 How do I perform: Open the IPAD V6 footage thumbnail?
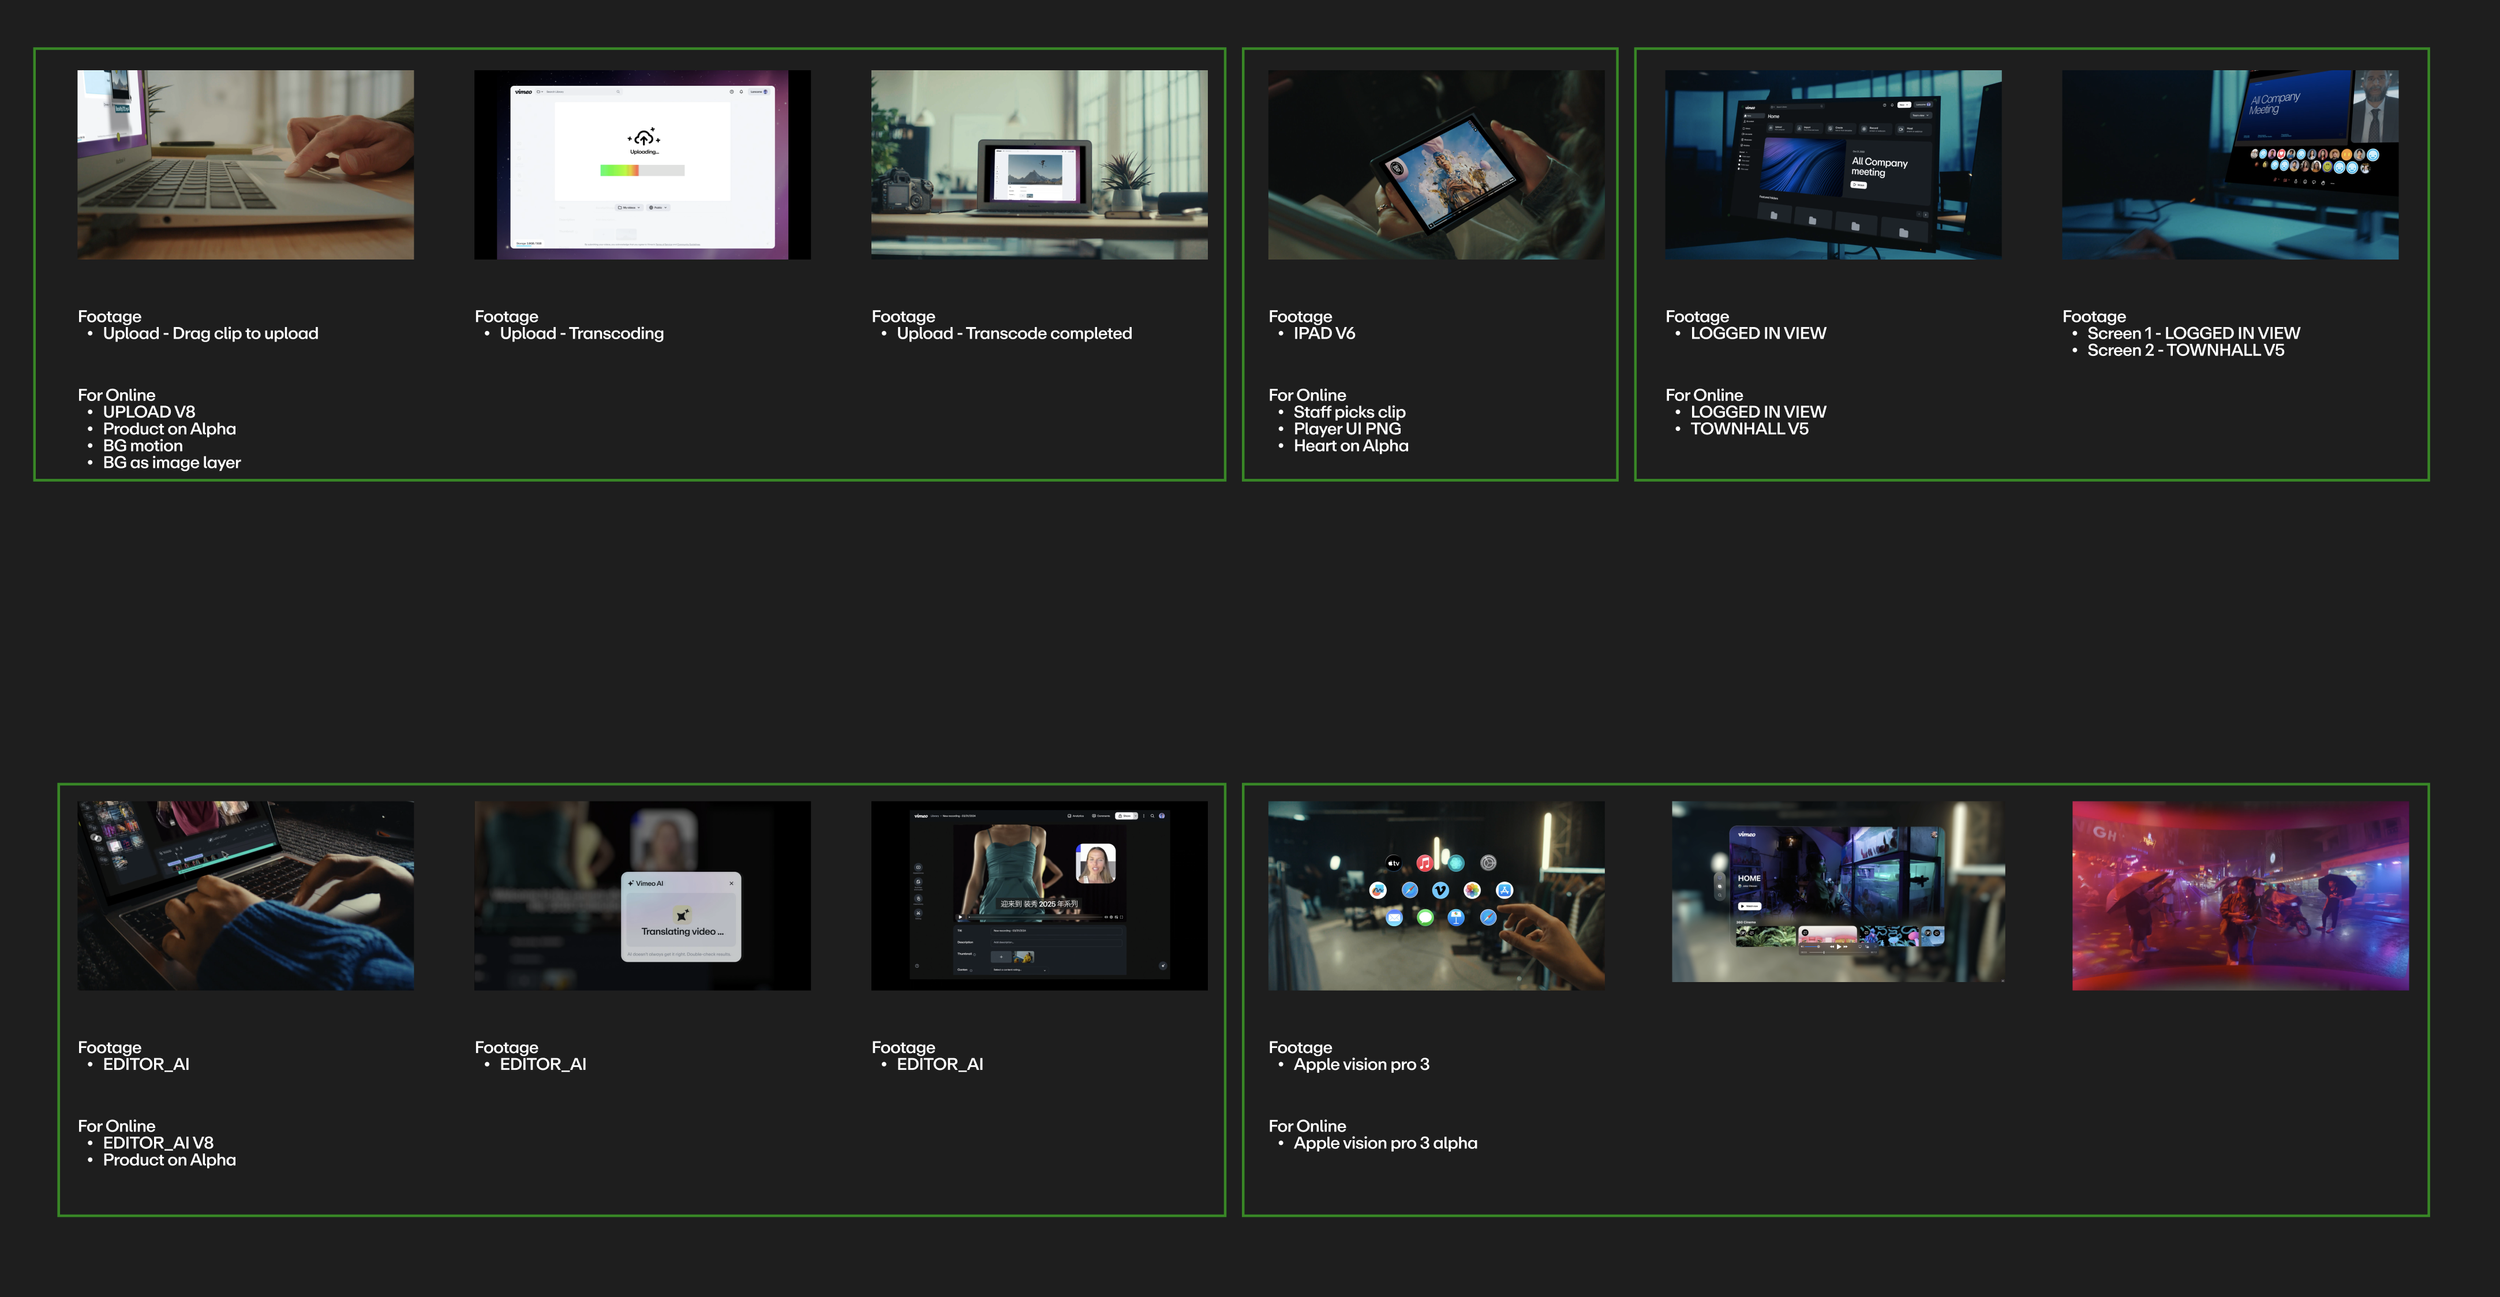1436,164
